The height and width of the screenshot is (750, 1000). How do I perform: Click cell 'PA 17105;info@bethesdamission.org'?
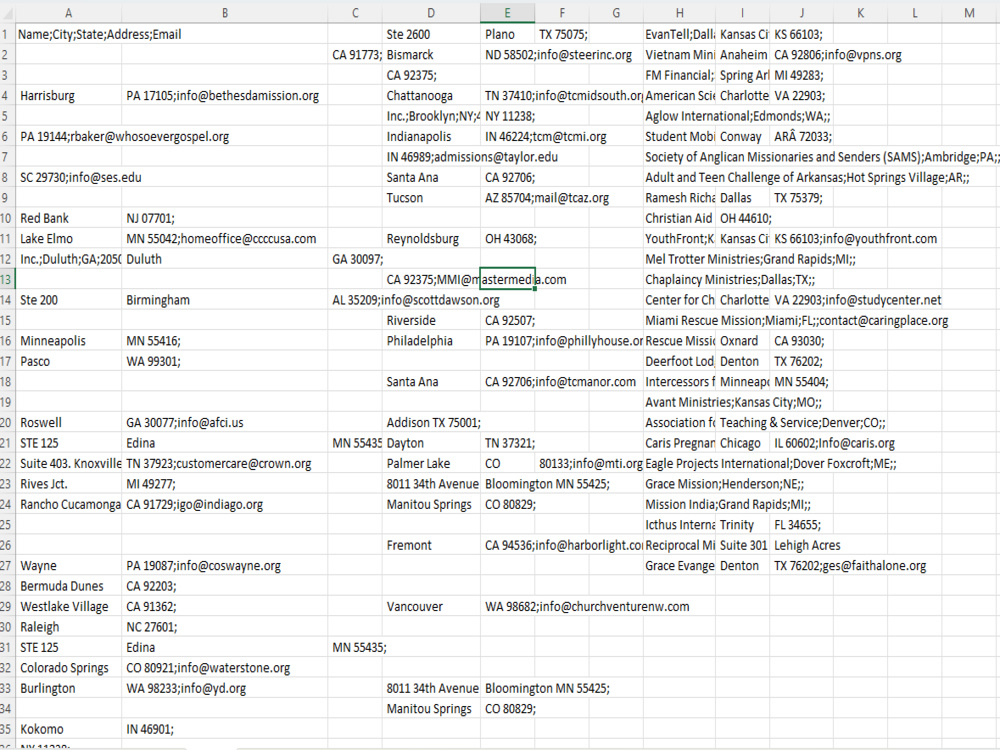click(224, 96)
